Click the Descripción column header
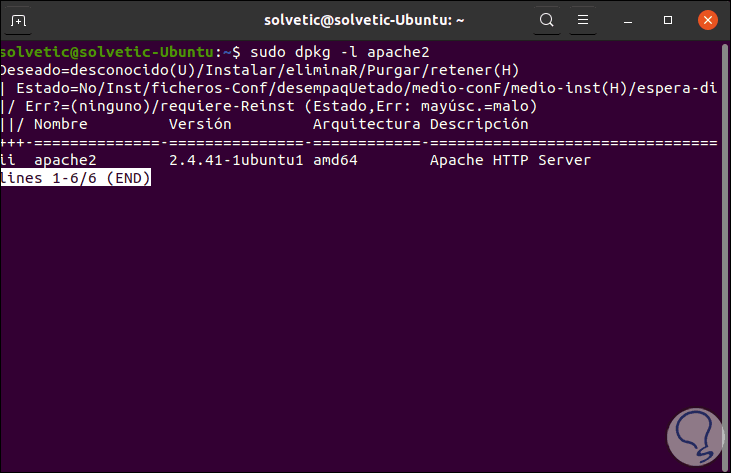This screenshot has height=473, width=731. pos(478,124)
